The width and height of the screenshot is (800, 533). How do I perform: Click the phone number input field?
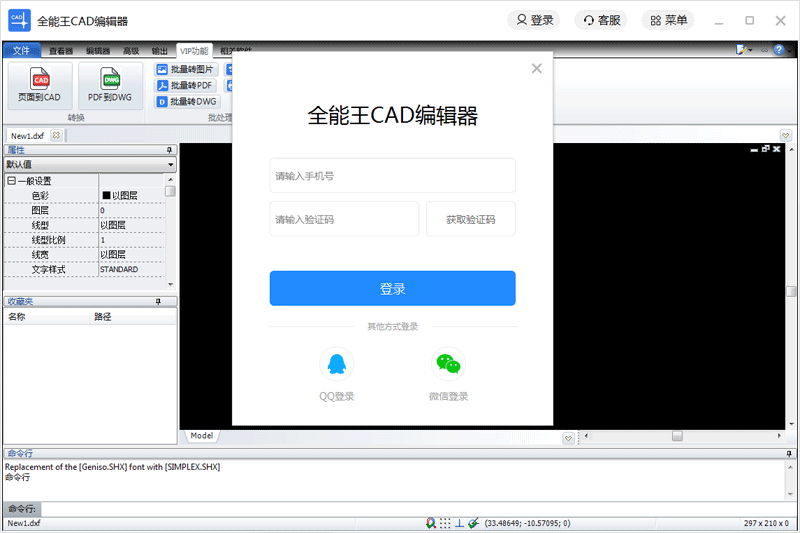[392, 175]
